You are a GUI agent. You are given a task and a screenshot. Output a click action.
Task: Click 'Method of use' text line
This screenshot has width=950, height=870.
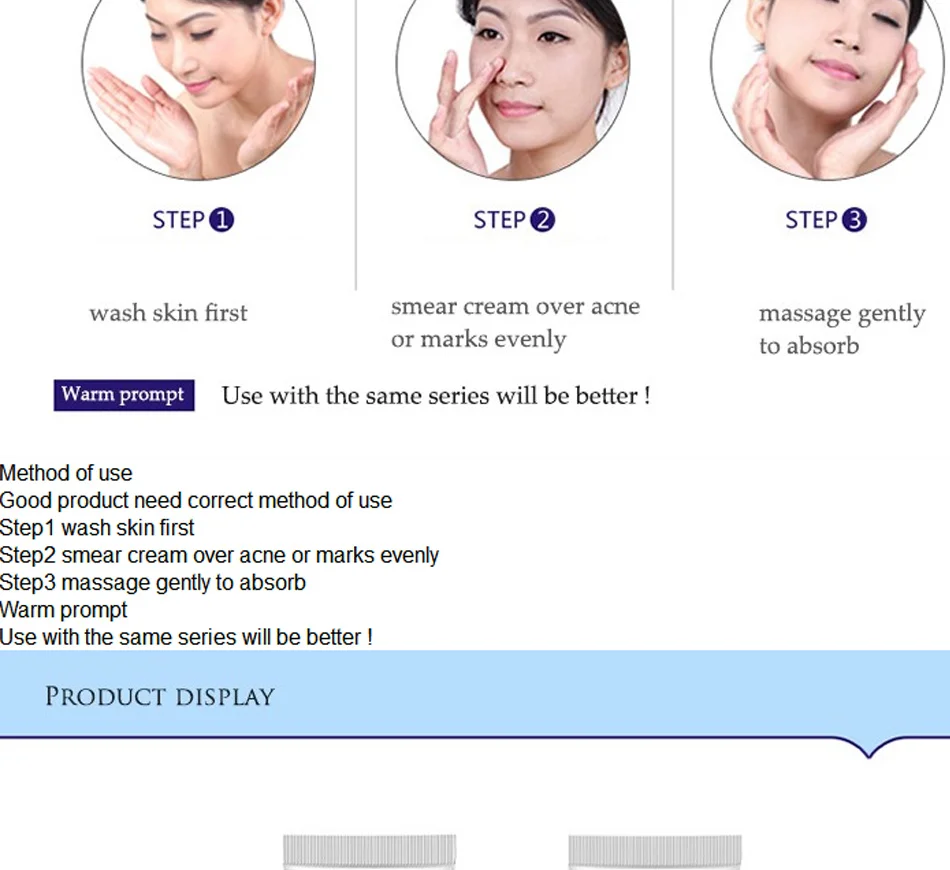tap(66, 473)
